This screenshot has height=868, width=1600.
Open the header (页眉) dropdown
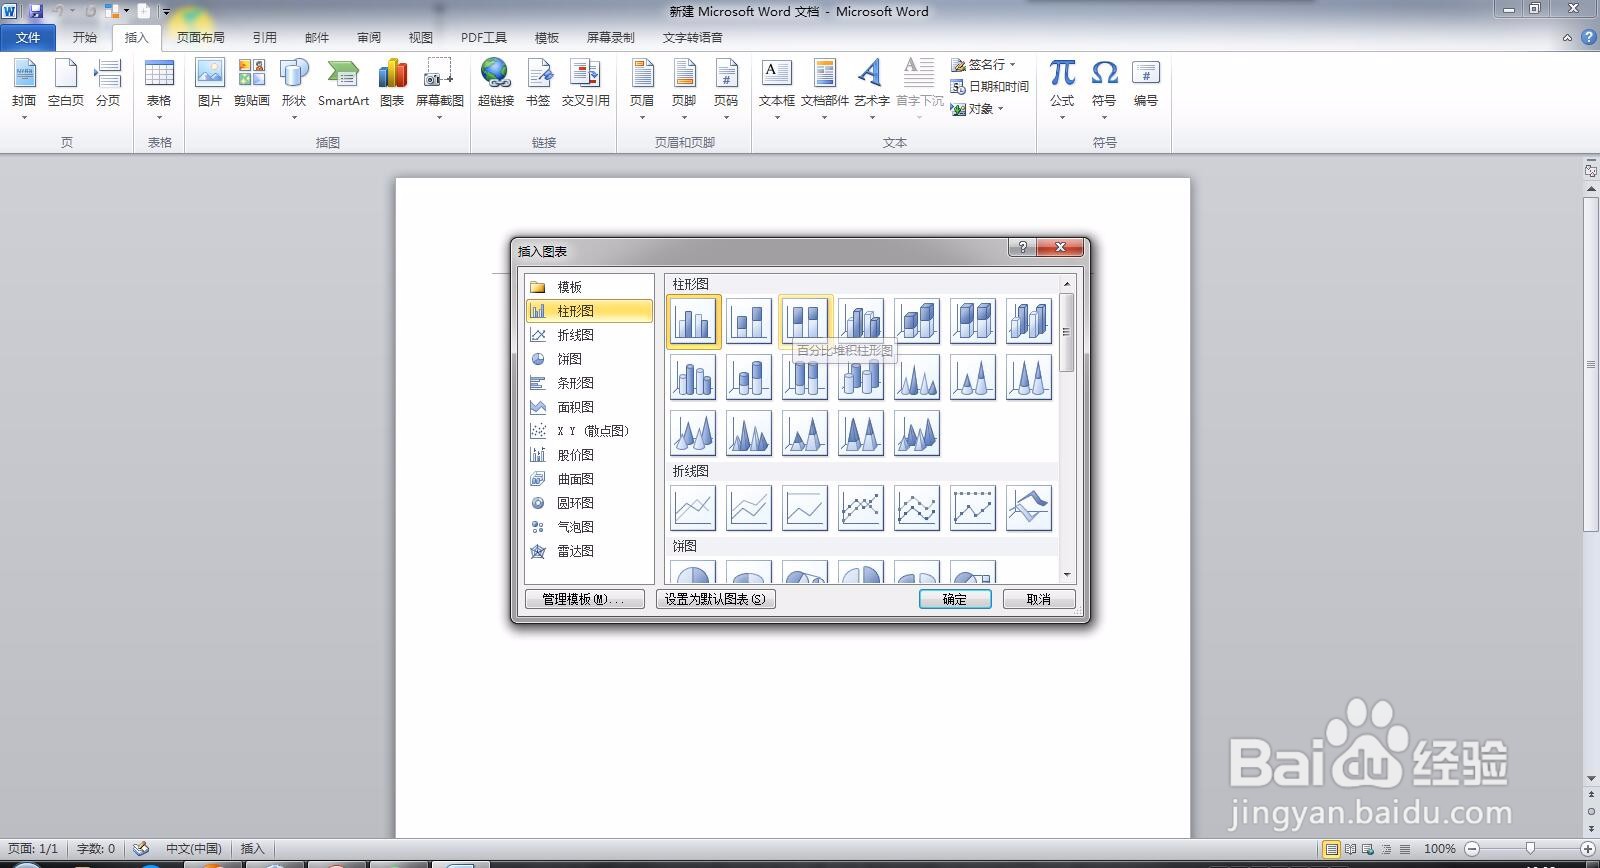(642, 88)
